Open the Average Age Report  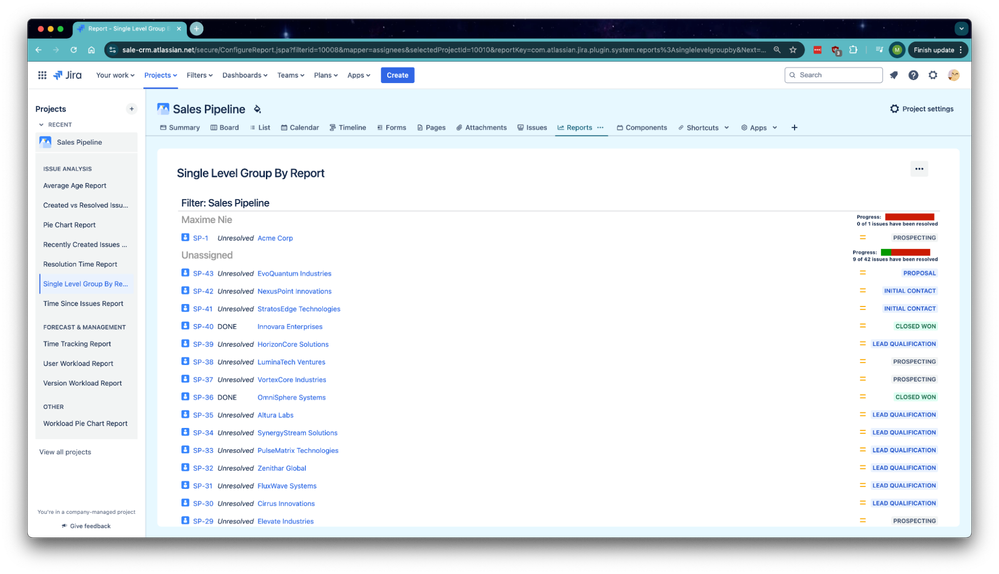tap(75, 185)
